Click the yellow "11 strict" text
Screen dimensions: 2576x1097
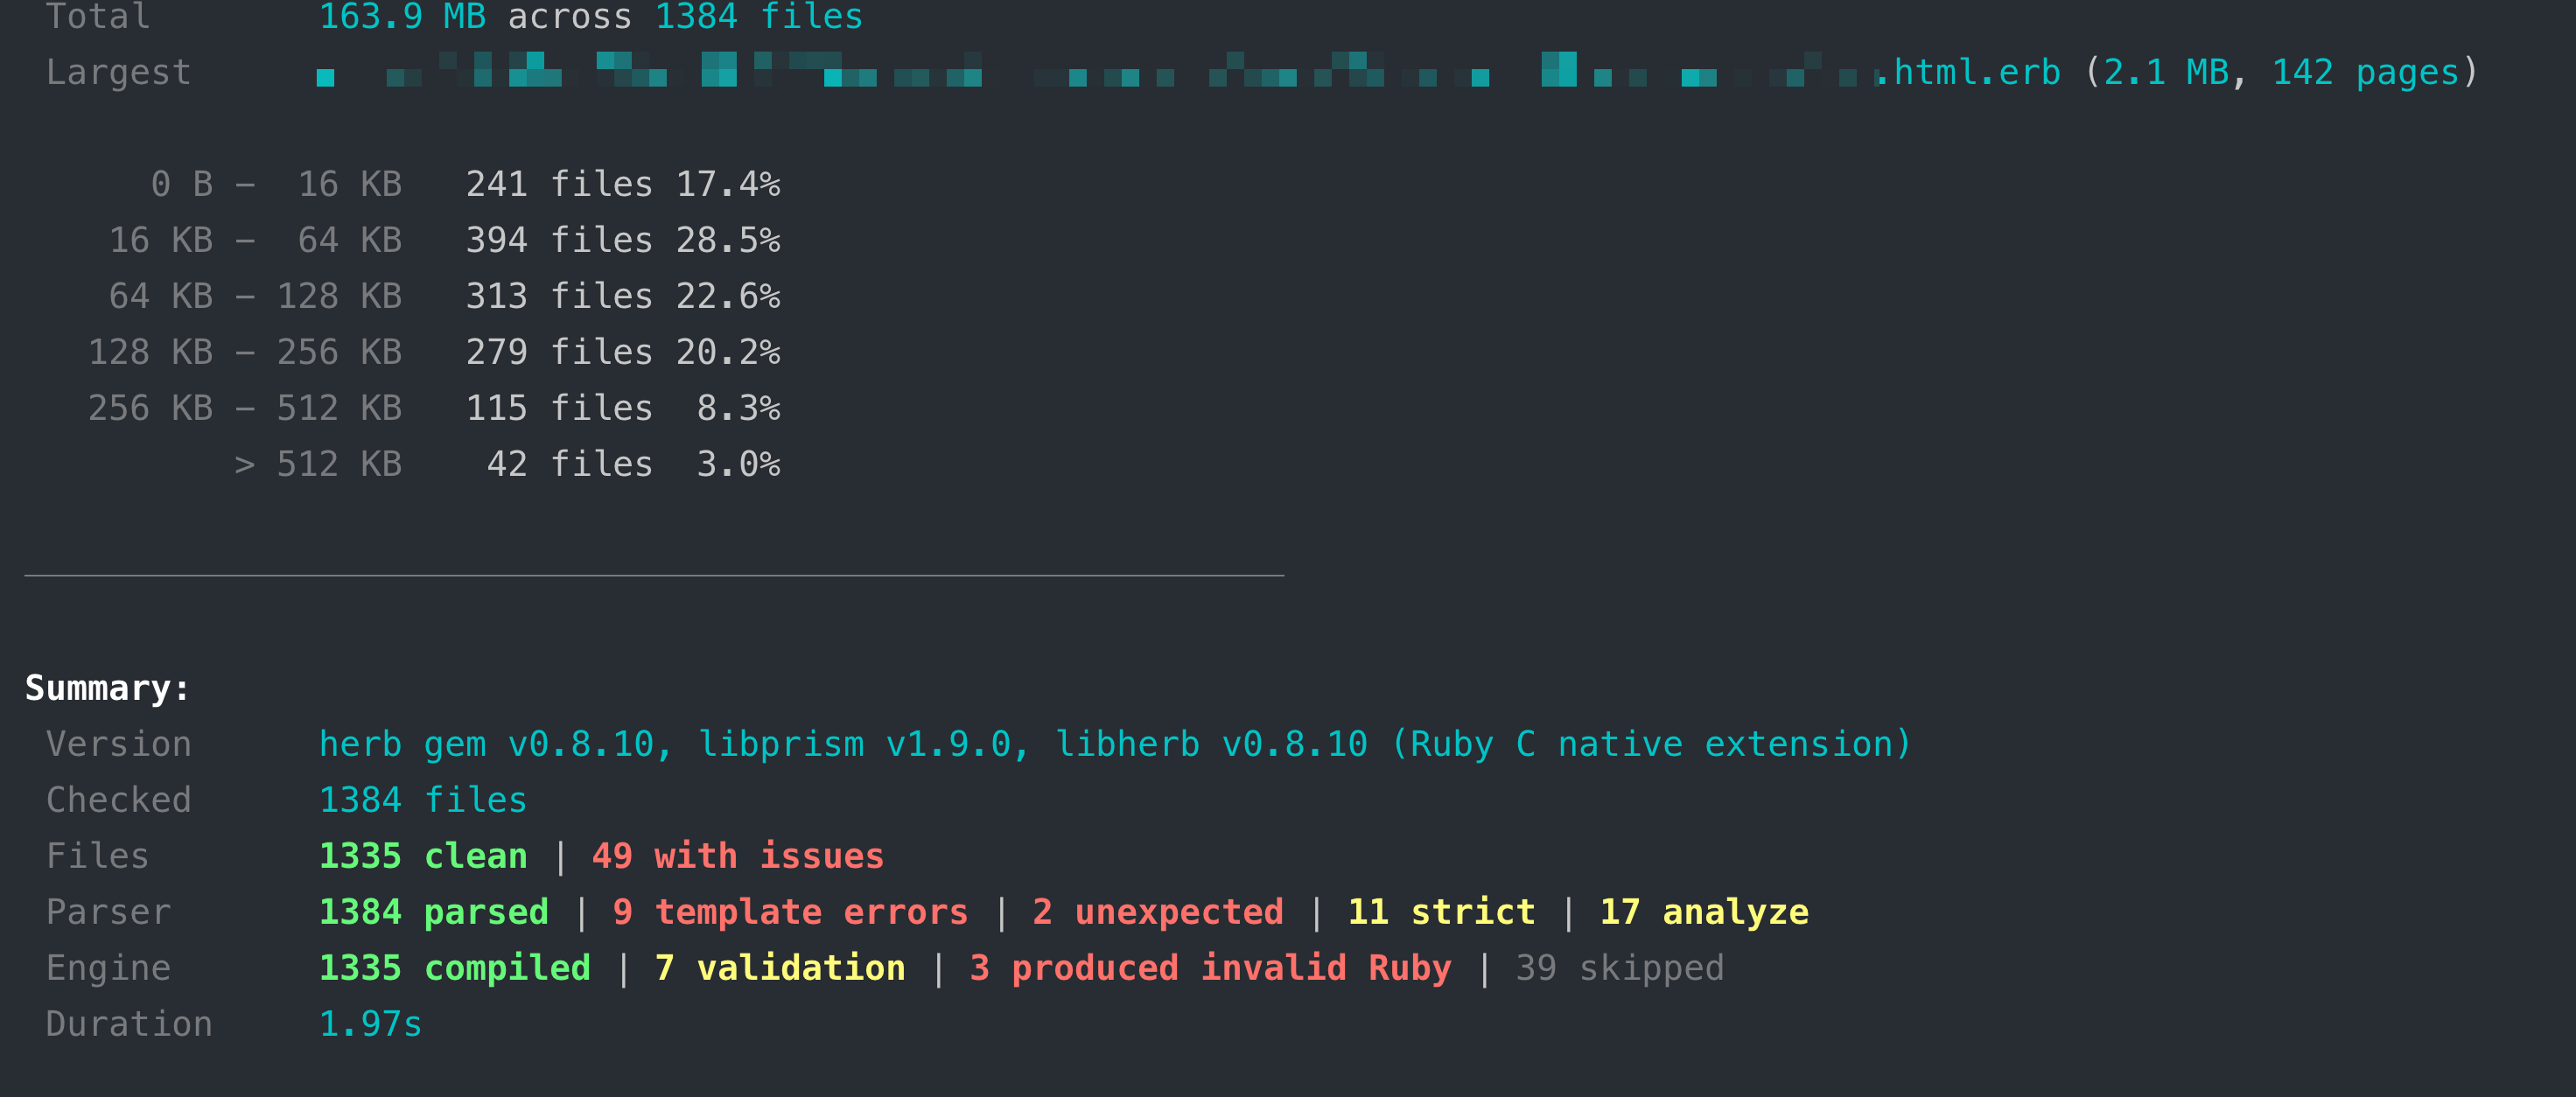click(1440, 912)
